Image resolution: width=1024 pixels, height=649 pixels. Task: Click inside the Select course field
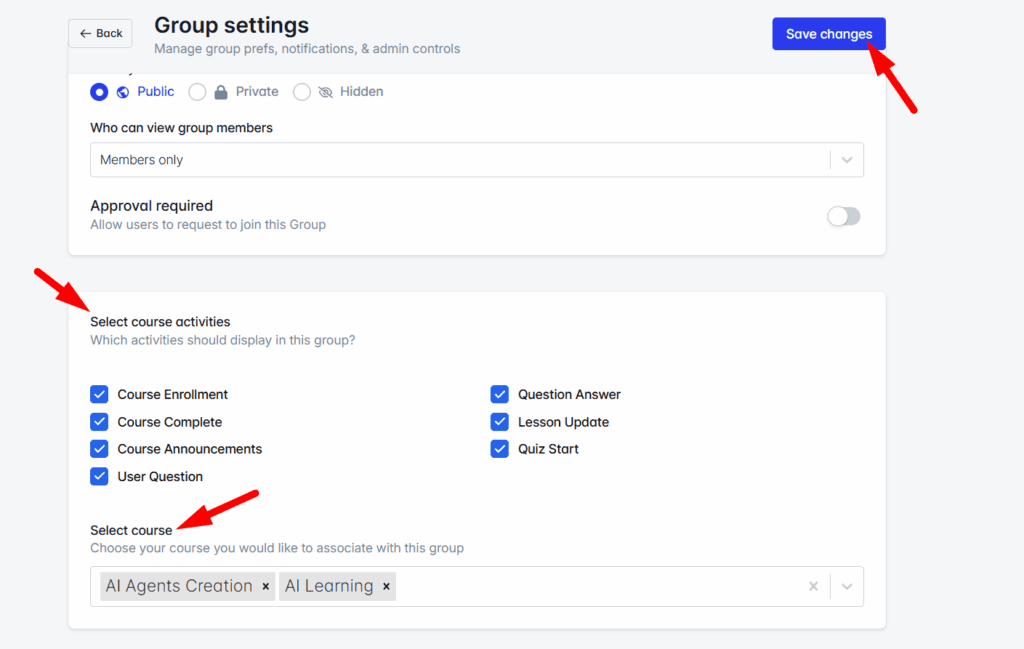600,586
